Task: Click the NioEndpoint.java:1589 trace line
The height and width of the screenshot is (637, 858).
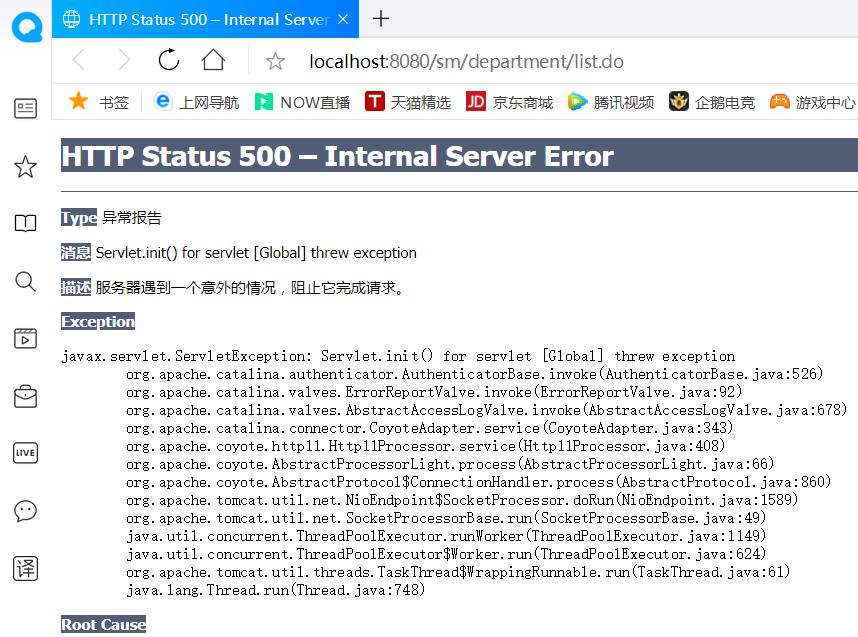Action: point(462,501)
